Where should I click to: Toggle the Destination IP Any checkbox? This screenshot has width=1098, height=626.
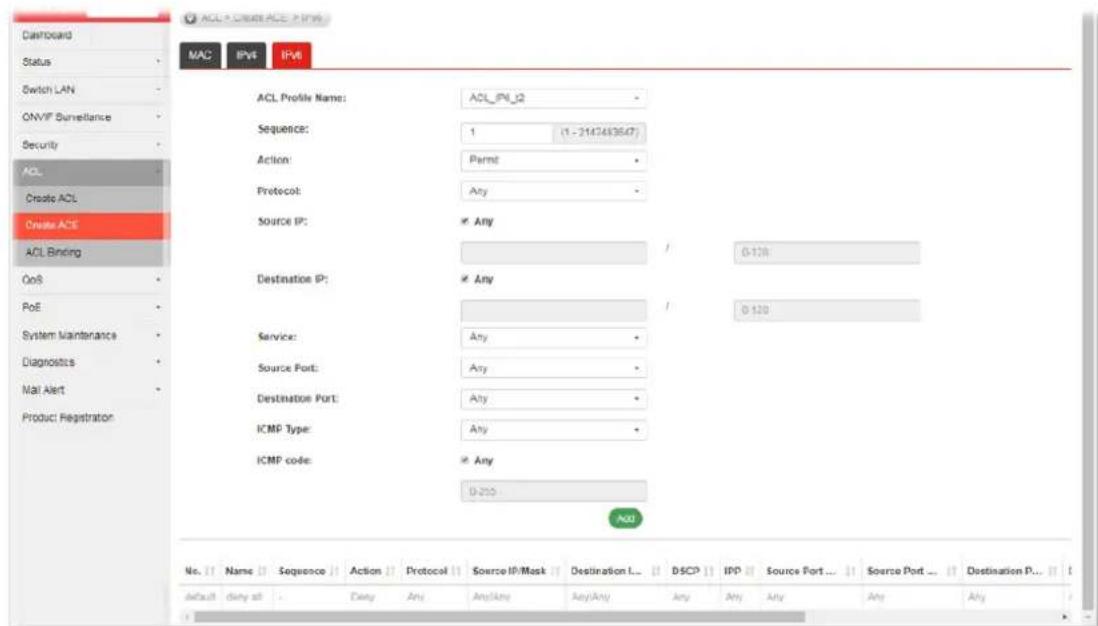coord(464,279)
